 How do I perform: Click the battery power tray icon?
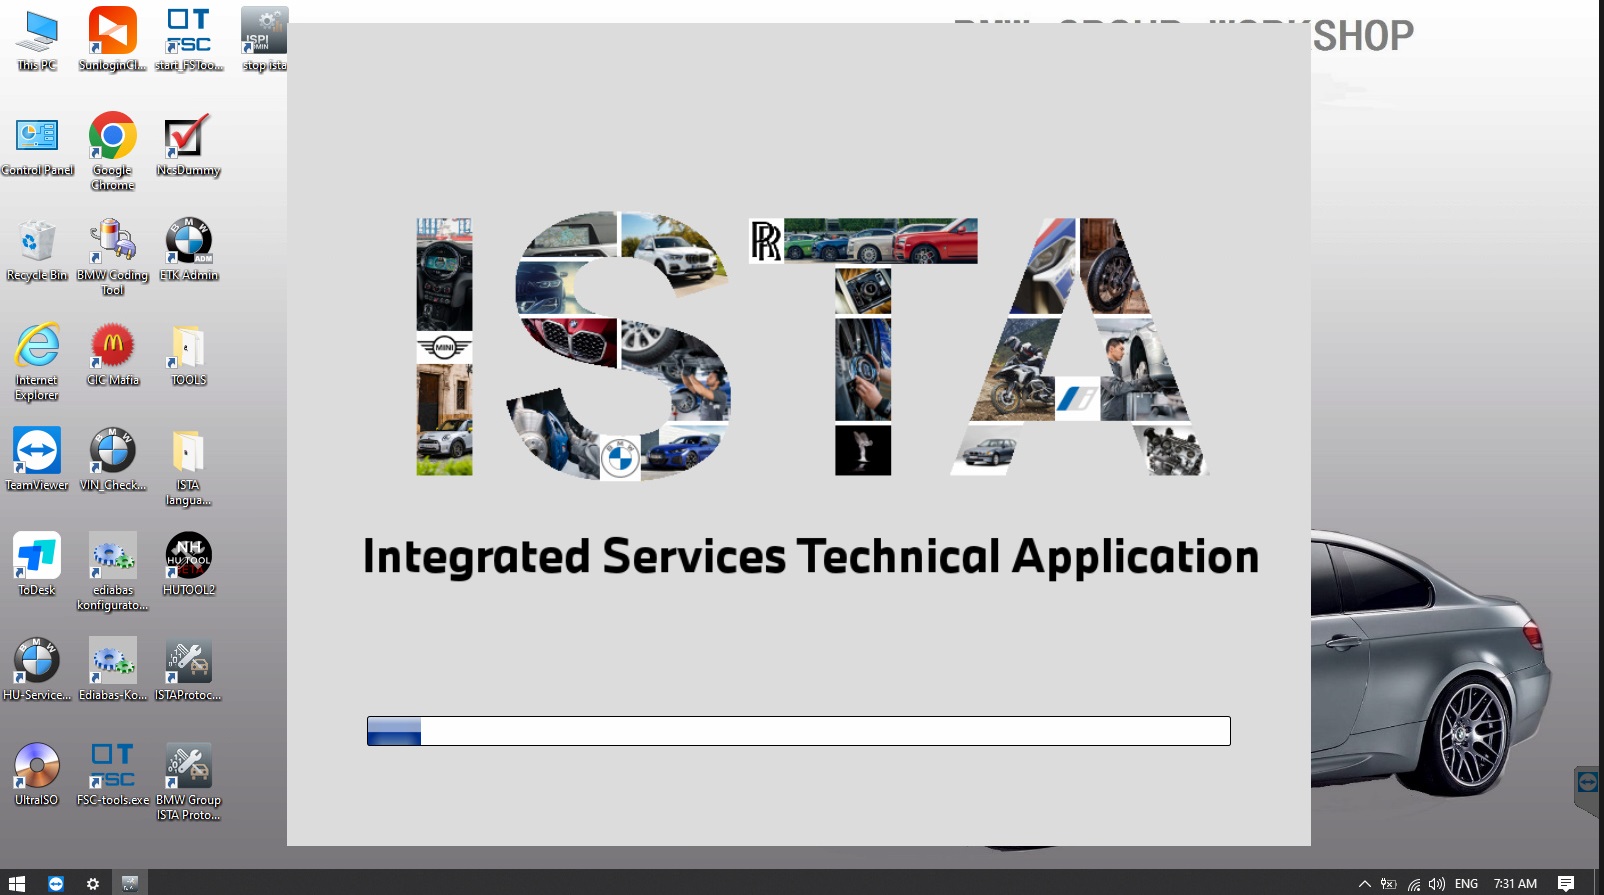(1388, 884)
